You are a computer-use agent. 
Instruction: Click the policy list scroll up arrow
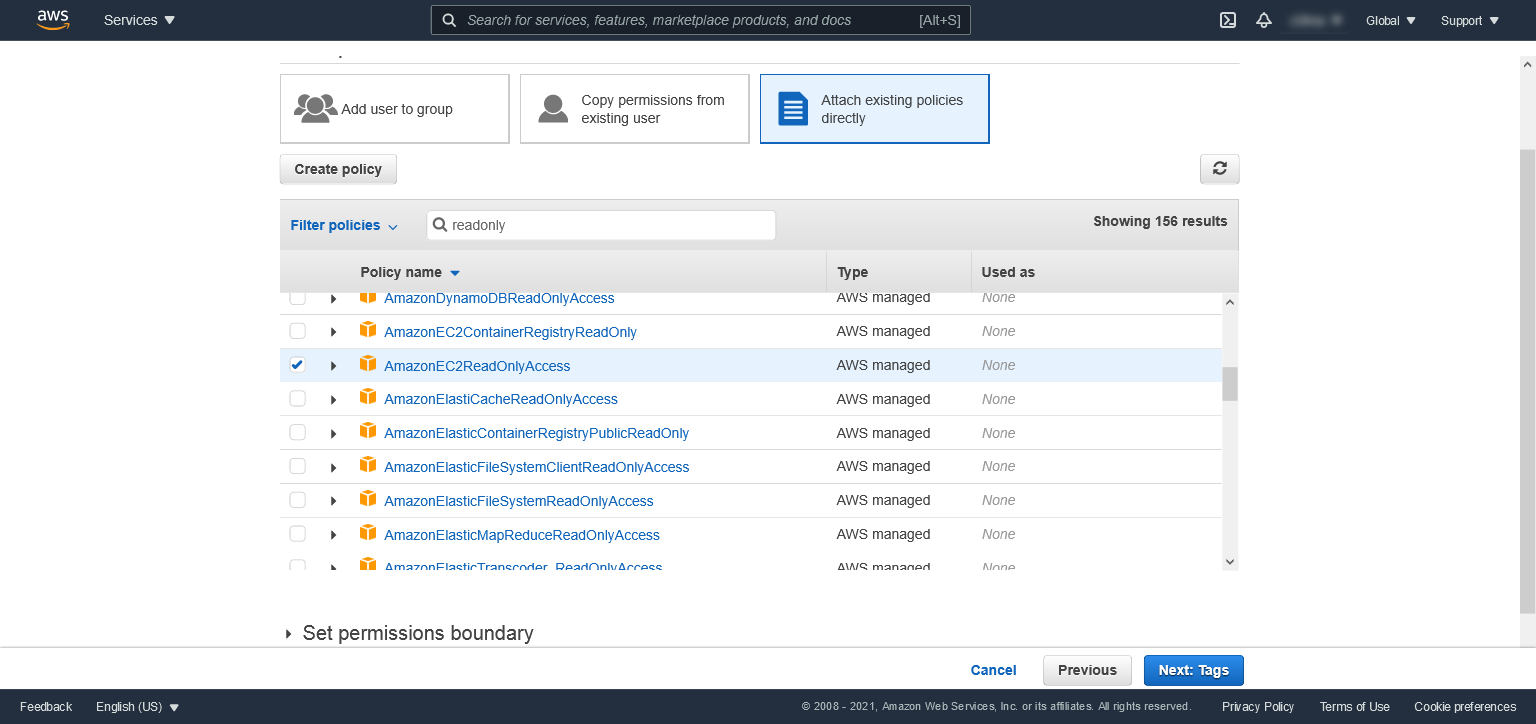(1230, 302)
